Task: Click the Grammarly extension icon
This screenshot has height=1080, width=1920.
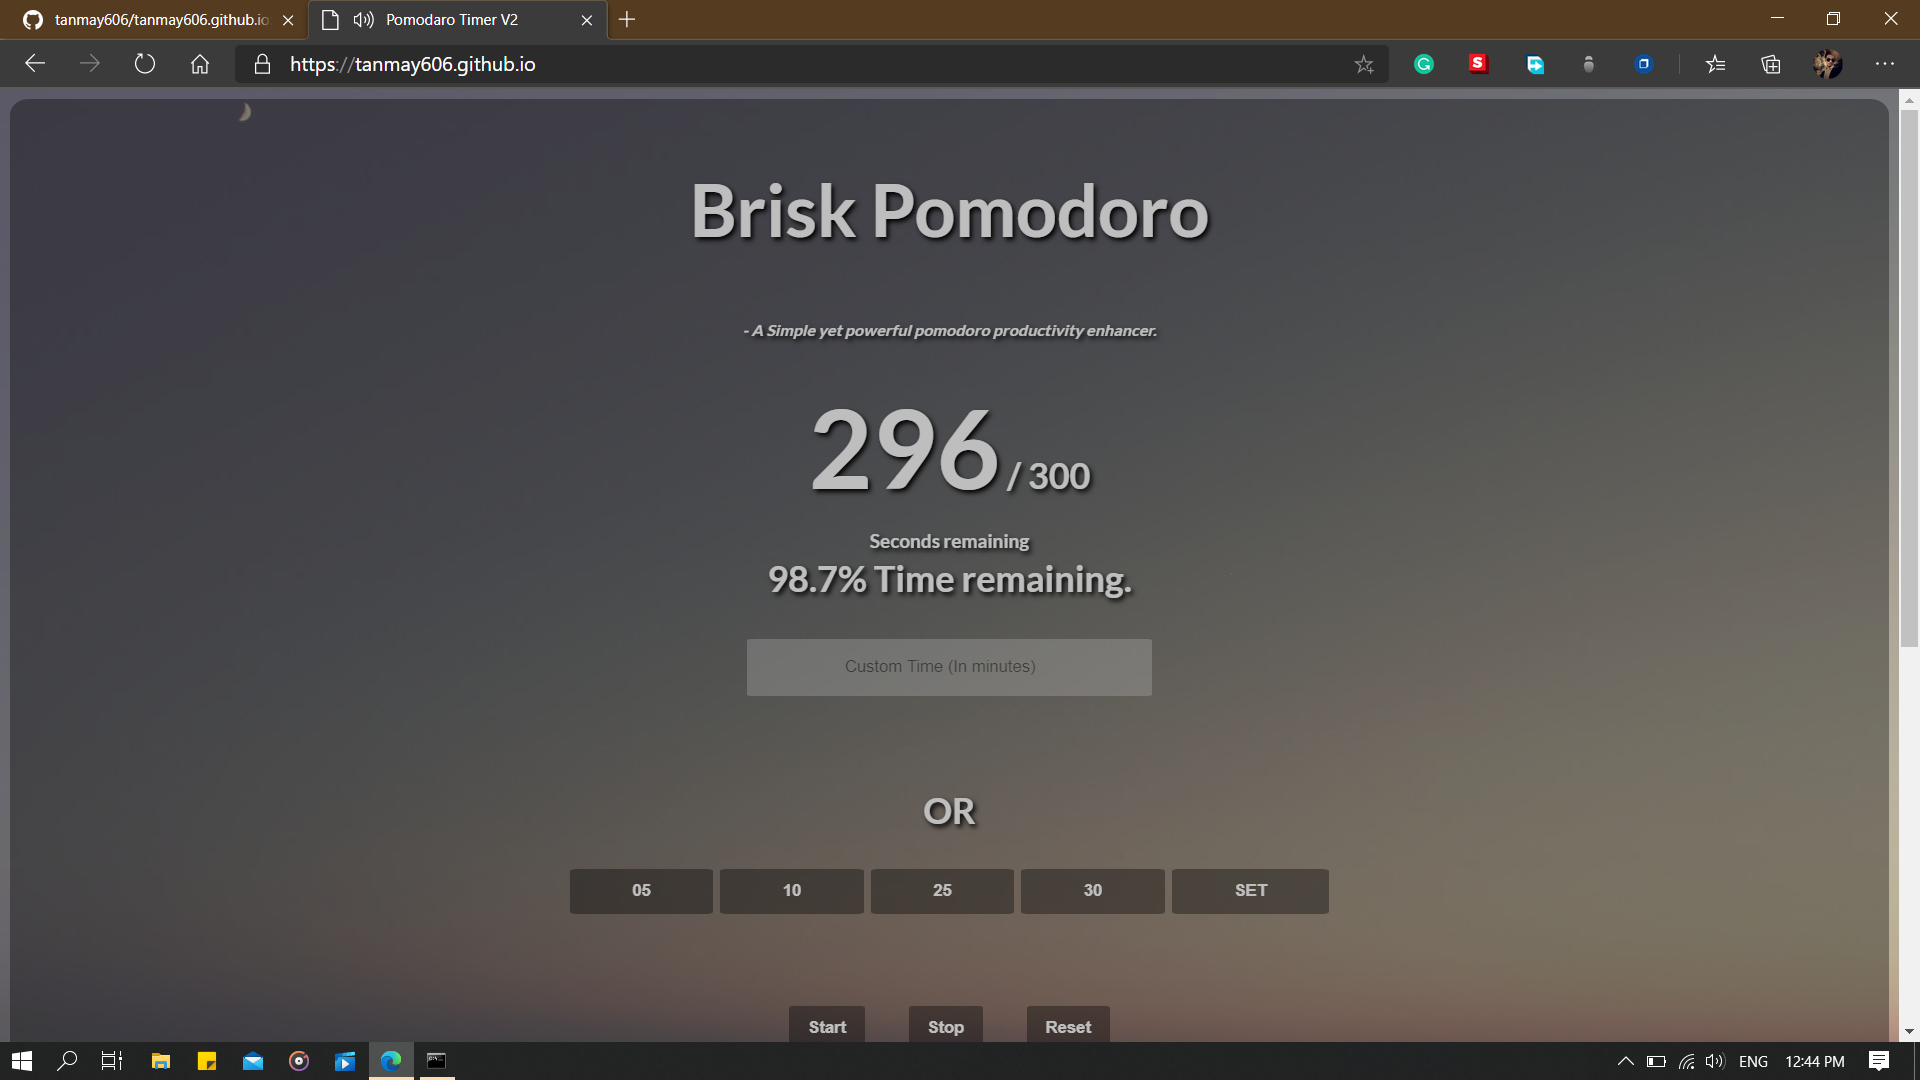Action: tap(1423, 64)
